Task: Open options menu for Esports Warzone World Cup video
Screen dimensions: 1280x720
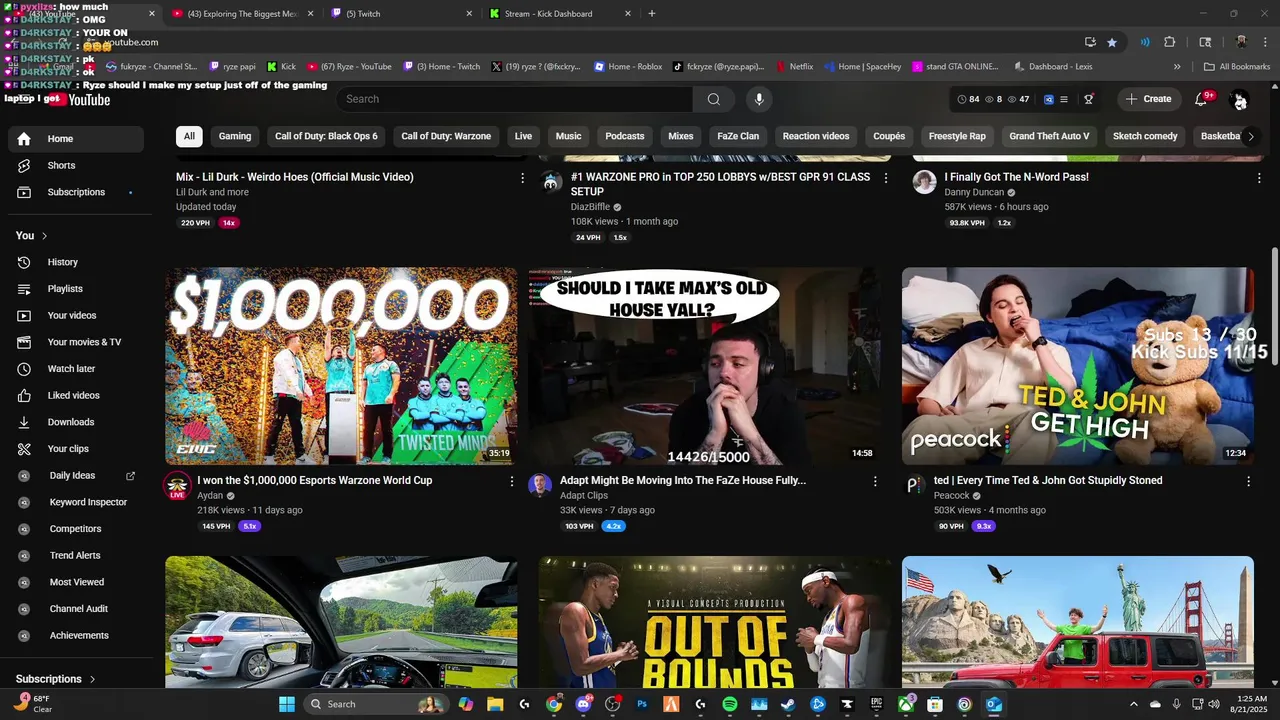Action: 511,481
